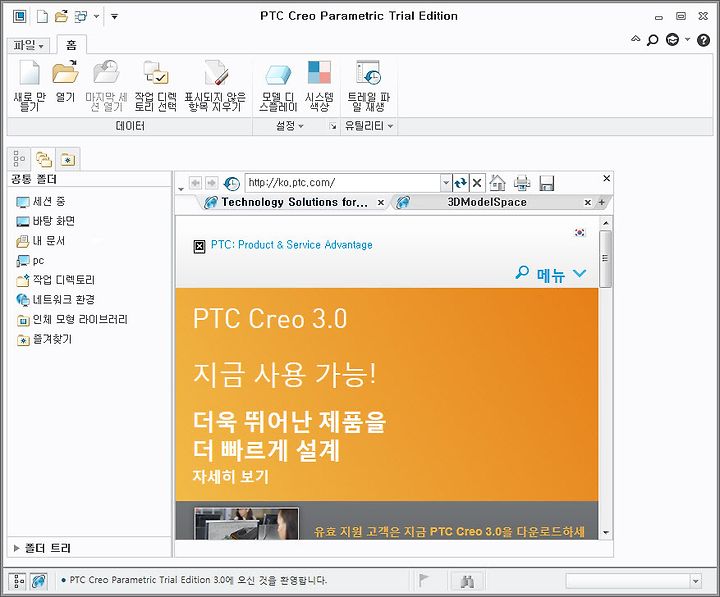Select 네트워크 환경 item

click(56, 300)
